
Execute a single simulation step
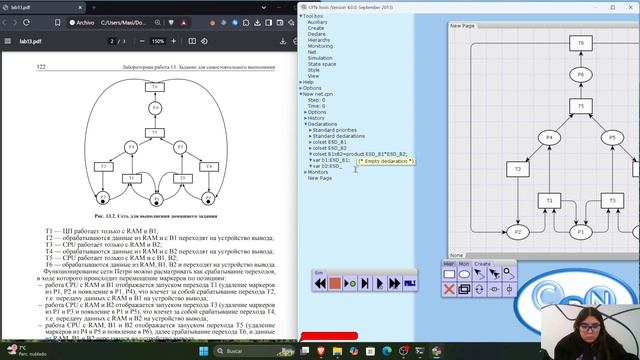(x=365, y=283)
